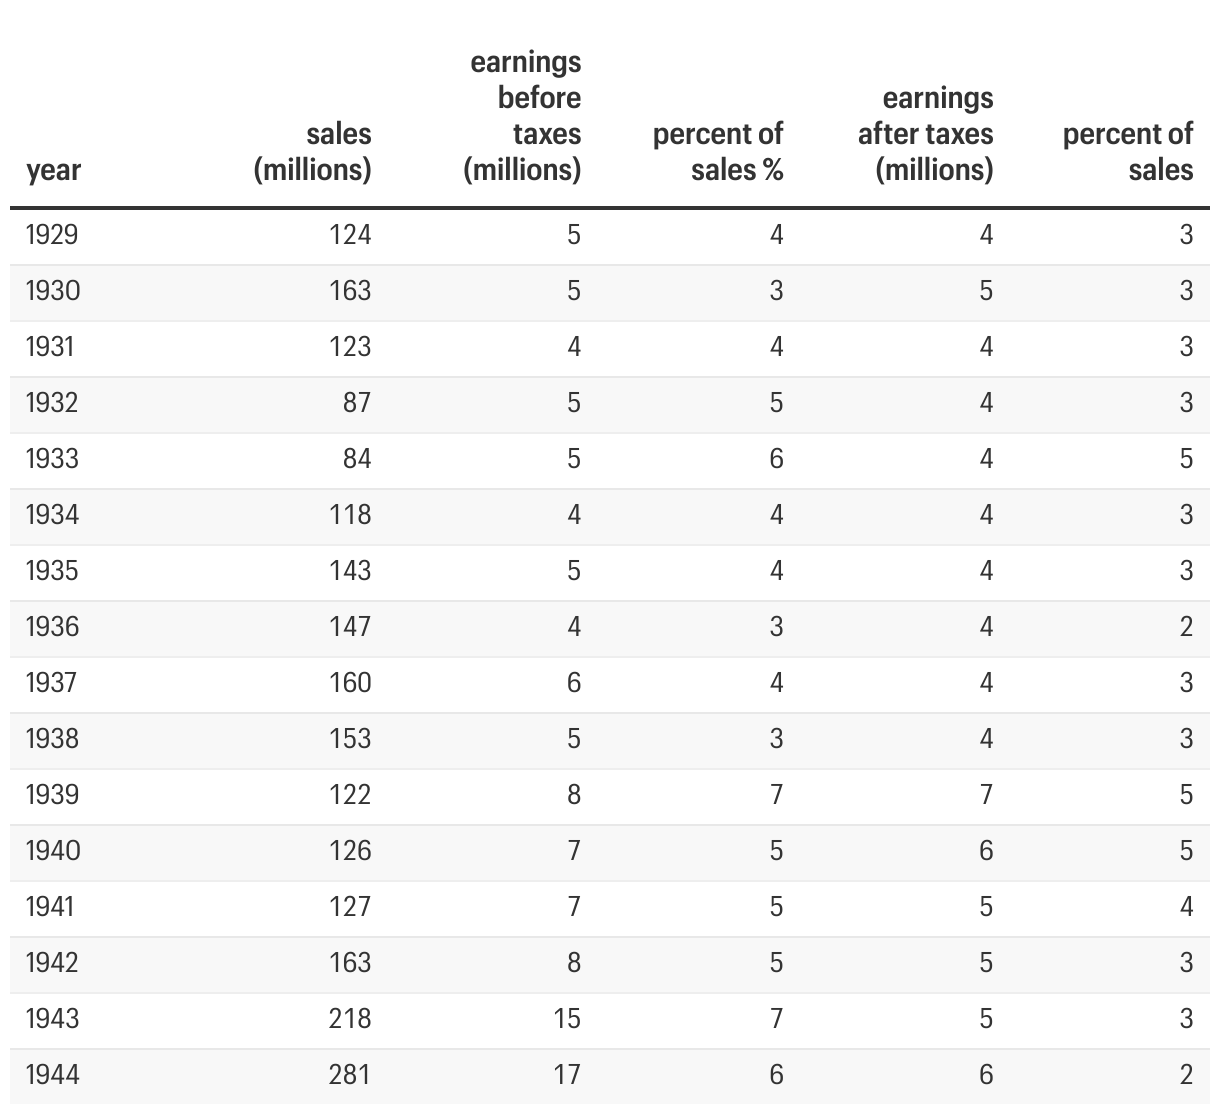Select sales value 147 for 1936
Image resolution: width=1220 pixels, height=1114 pixels.
[350, 627]
